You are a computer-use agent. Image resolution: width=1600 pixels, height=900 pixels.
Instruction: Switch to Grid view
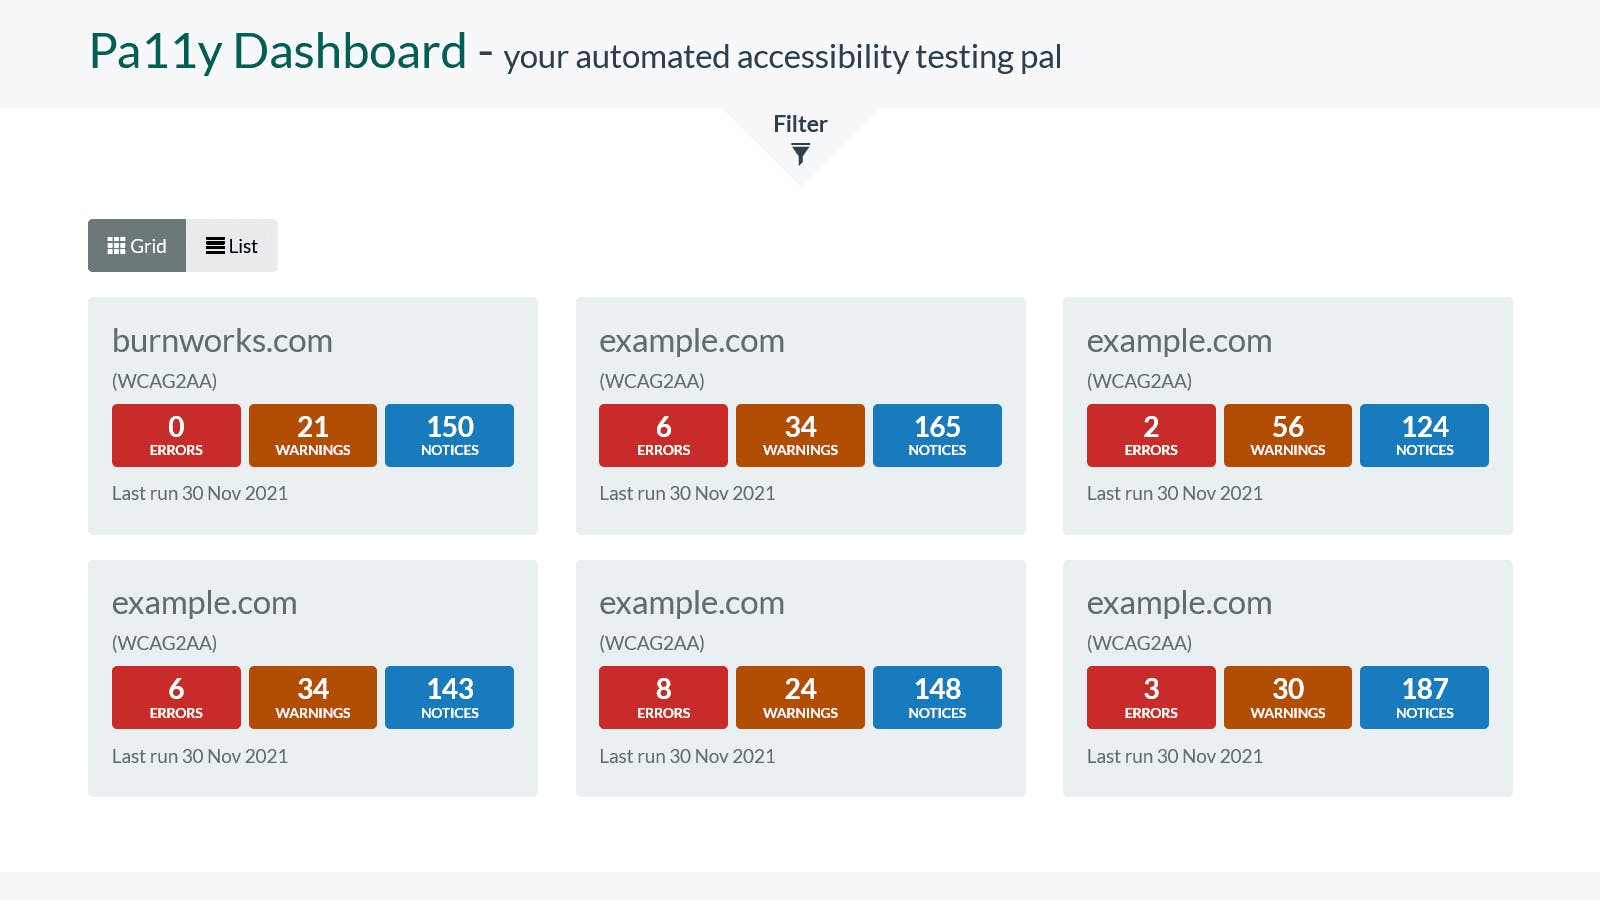[x=137, y=246]
